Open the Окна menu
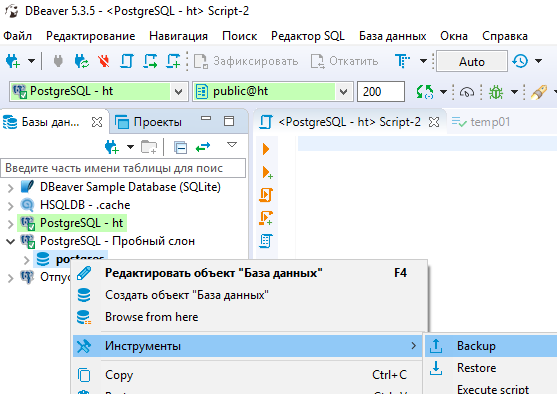This screenshot has height=394, width=557. (x=454, y=36)
